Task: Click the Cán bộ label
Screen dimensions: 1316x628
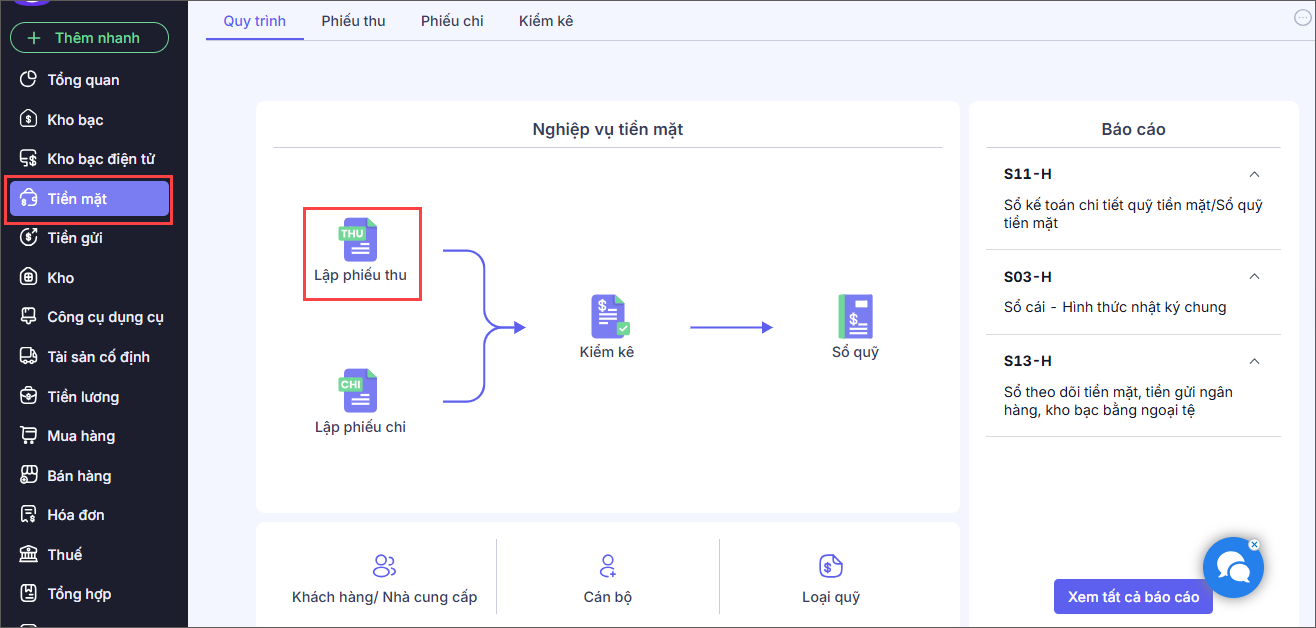Action: tap(608, 597)
